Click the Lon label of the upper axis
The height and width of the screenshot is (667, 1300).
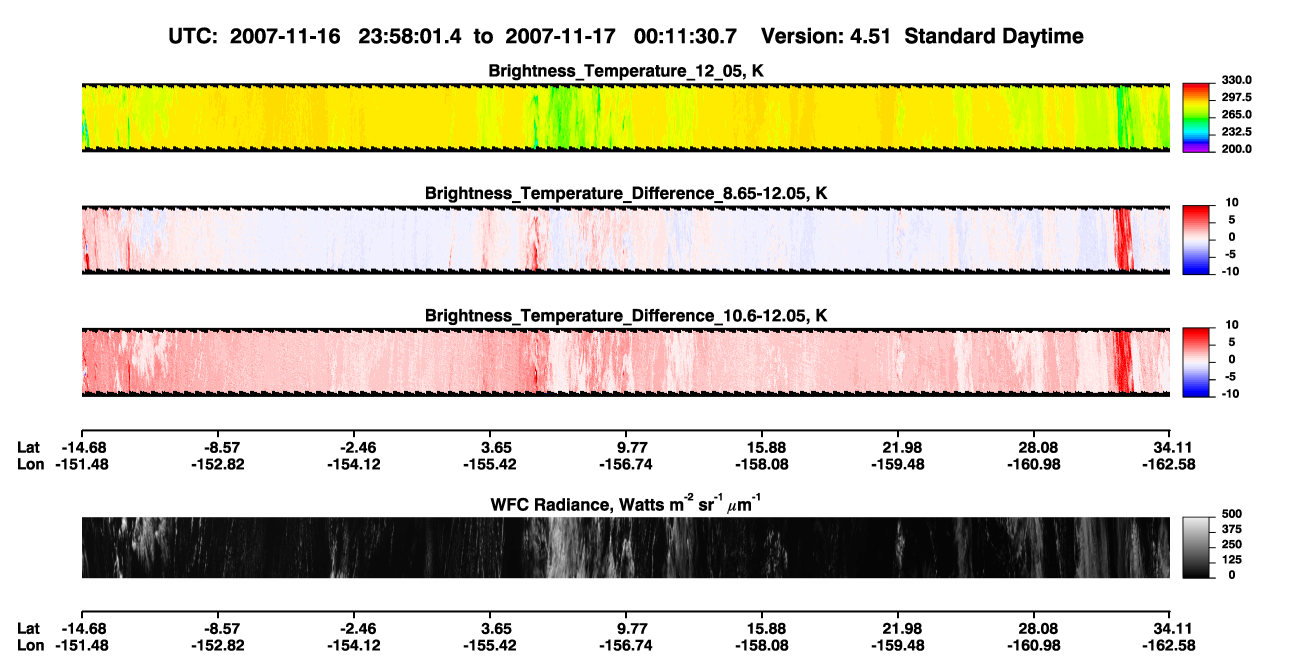point(30,464)
